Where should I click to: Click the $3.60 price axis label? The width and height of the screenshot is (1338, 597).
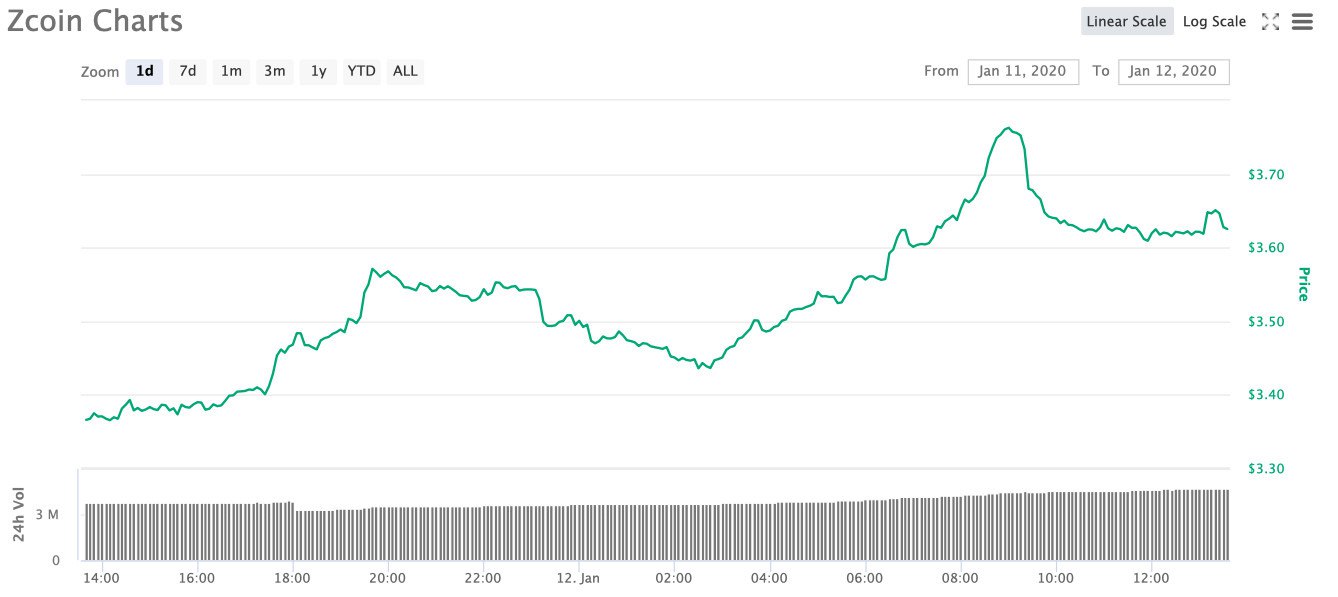pyautogui.click(x=1265, y=248)
